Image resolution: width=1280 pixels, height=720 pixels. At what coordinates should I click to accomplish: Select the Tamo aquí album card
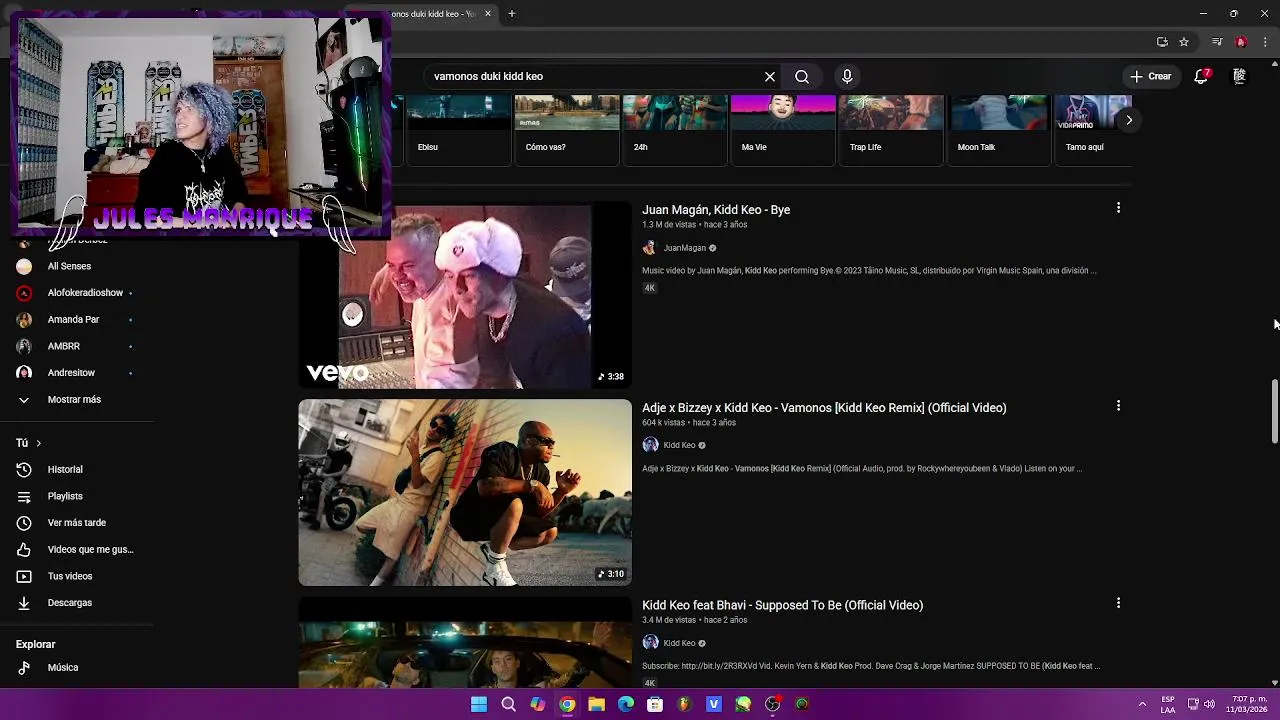pos(1093,130)
